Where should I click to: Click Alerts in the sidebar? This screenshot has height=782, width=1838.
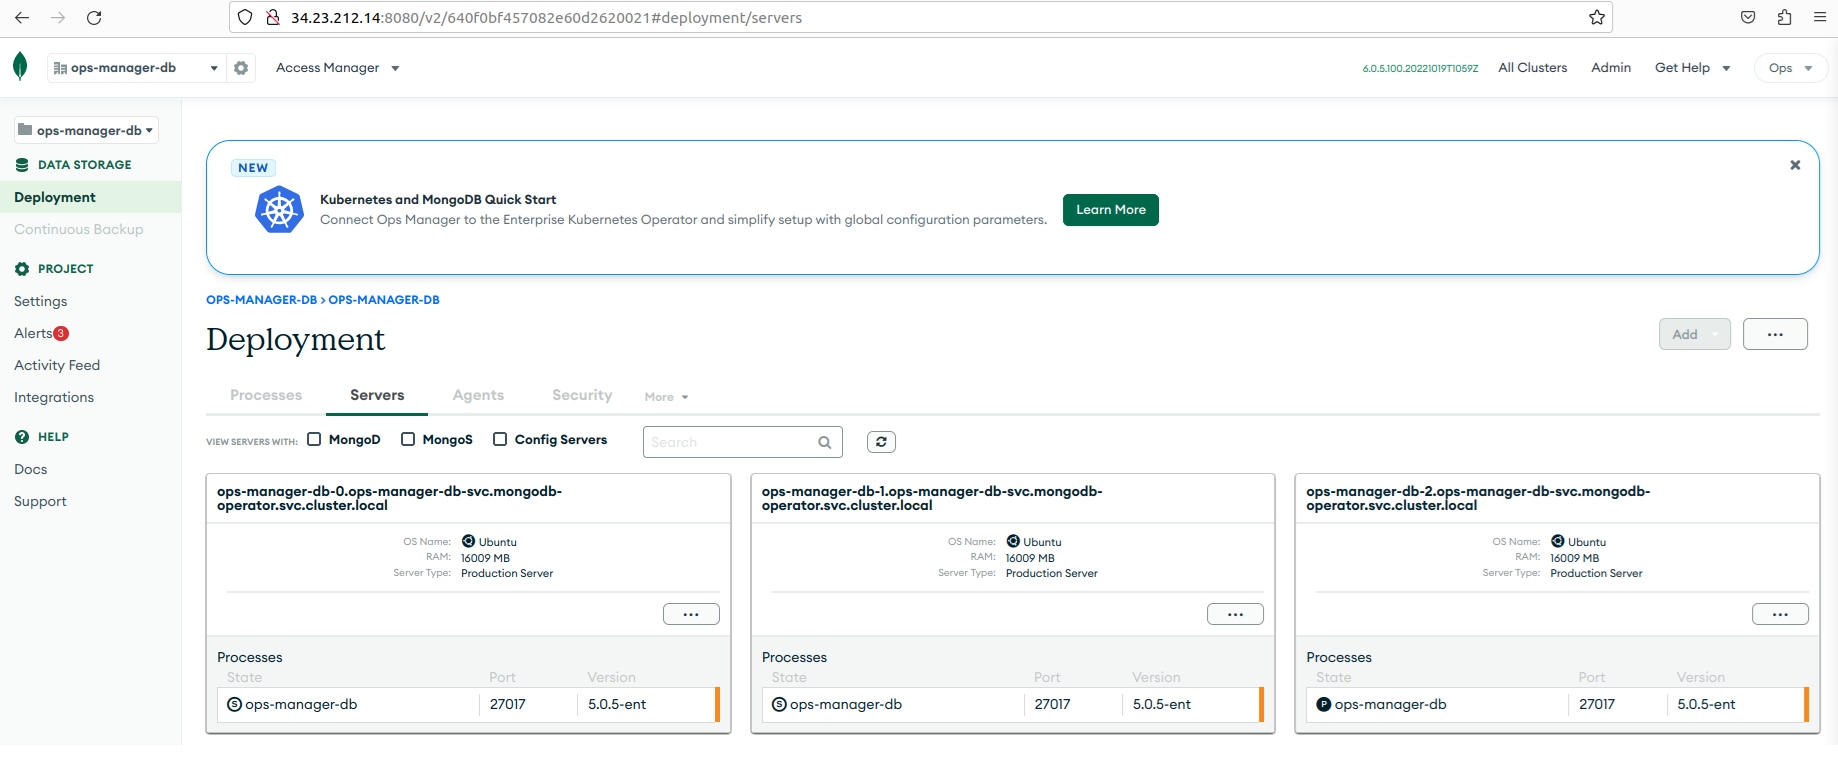(33, 333)
